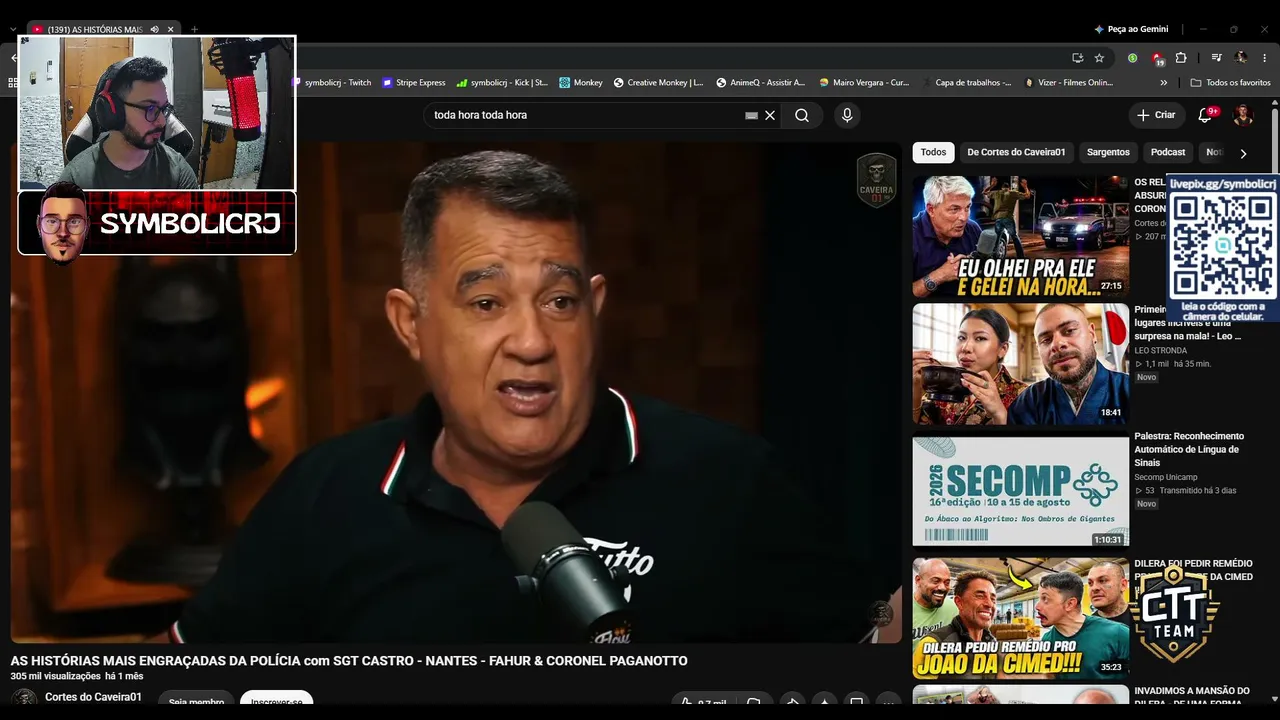Open the 'JOÃO DA CIMED' video thumbnail
Viewport: 1280px width, 720px height.
1021,618
